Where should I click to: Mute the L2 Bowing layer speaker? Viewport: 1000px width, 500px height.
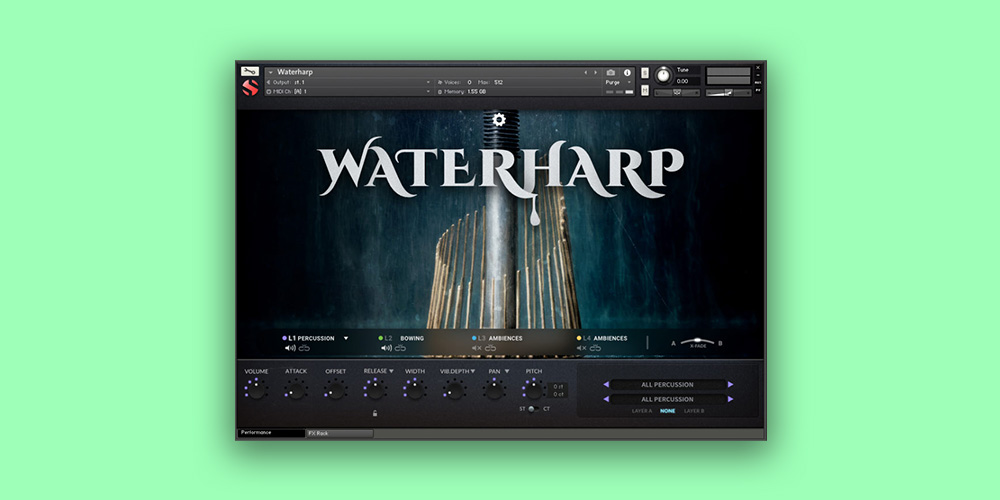pyautogui.click(x=386, y=348)
